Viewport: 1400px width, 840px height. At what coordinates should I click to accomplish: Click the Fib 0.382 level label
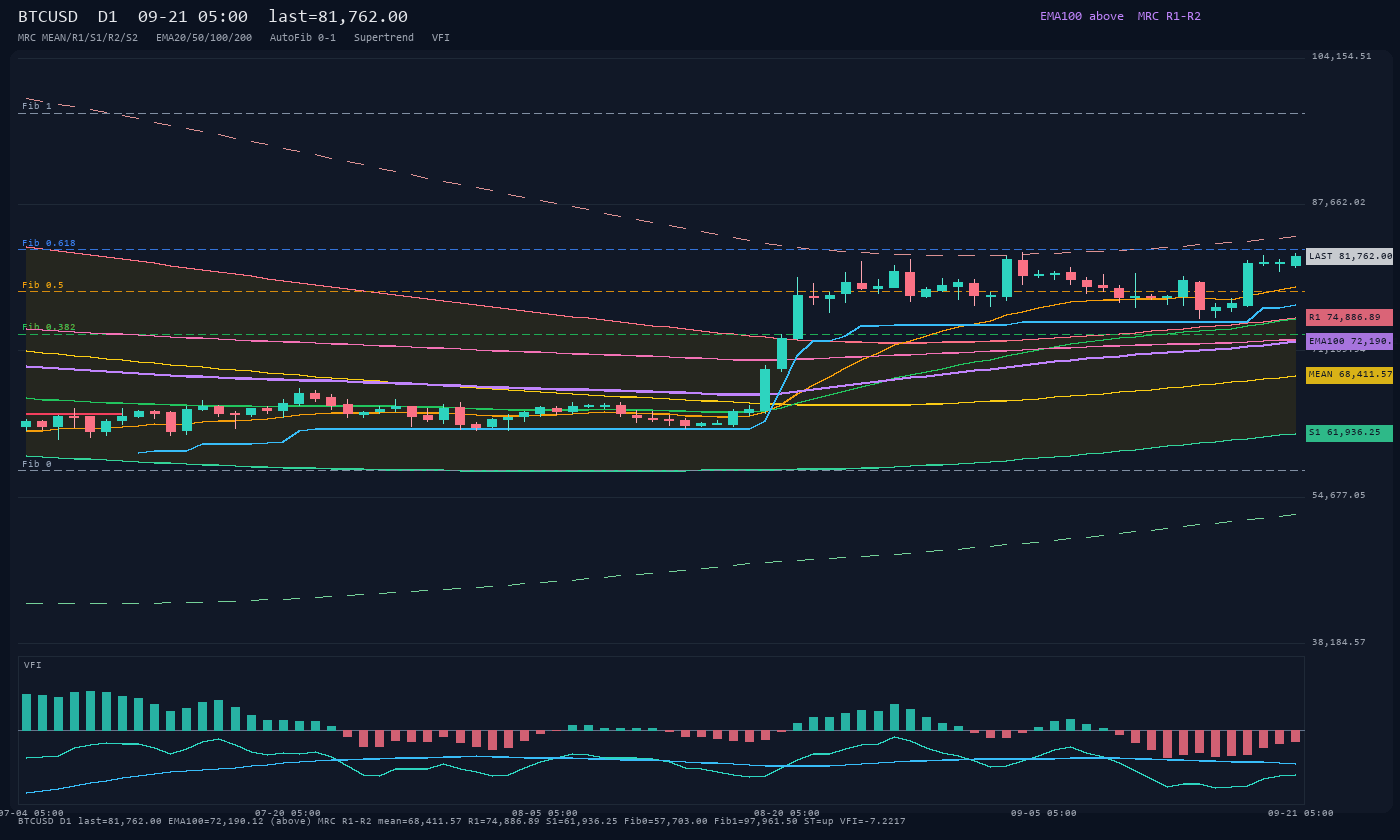tap(49, 327)
